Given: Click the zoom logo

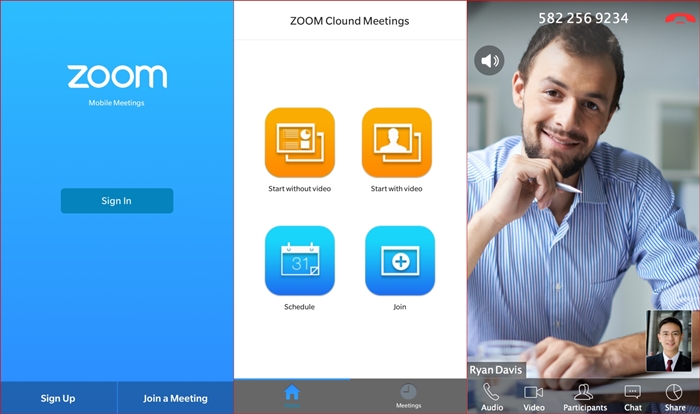Looking at the screenshot, I should (x=117, y=76).
